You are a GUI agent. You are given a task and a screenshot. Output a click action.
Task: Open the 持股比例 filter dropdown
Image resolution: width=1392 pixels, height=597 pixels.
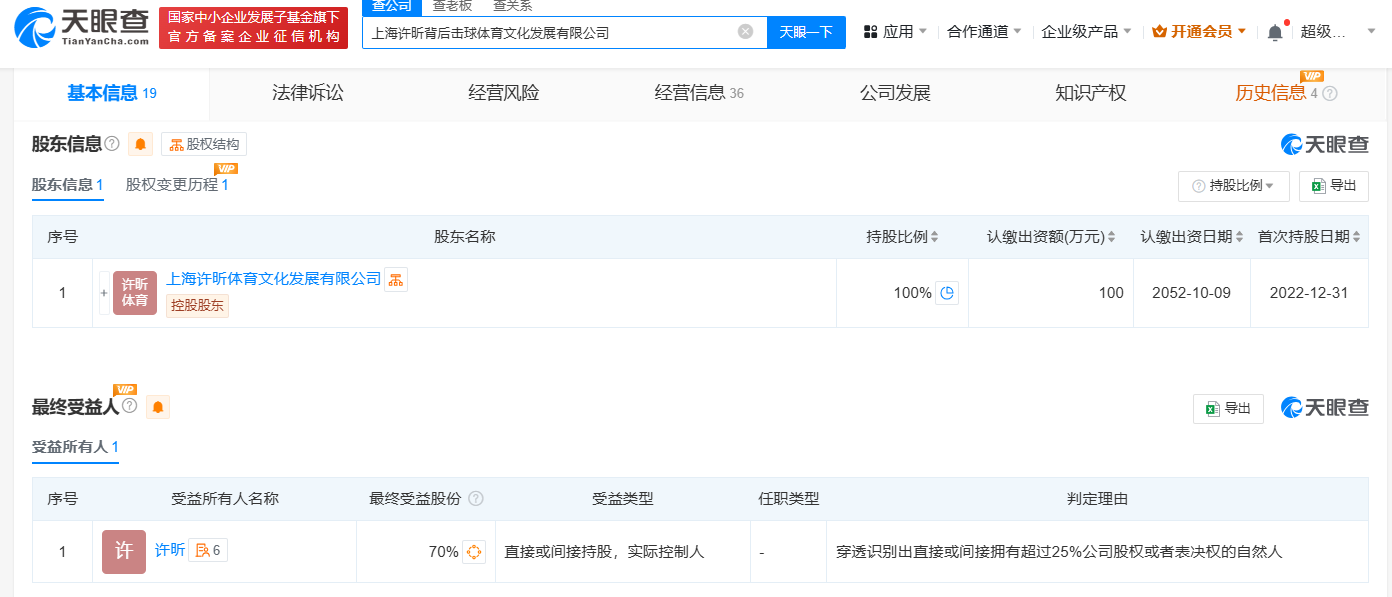1233,186
